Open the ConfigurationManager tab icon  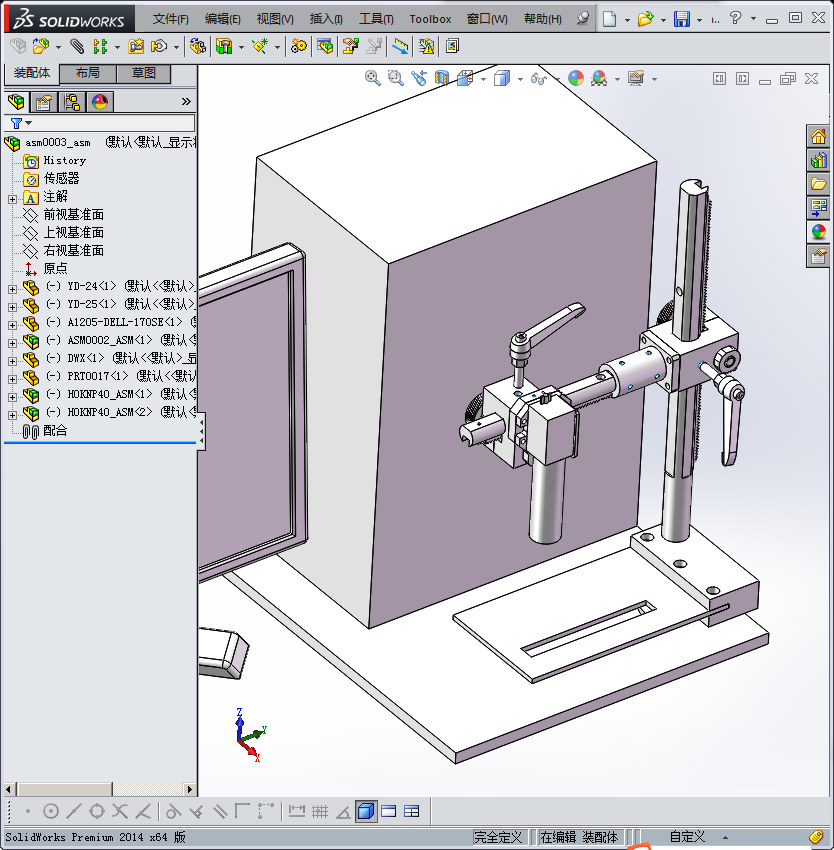72,101
